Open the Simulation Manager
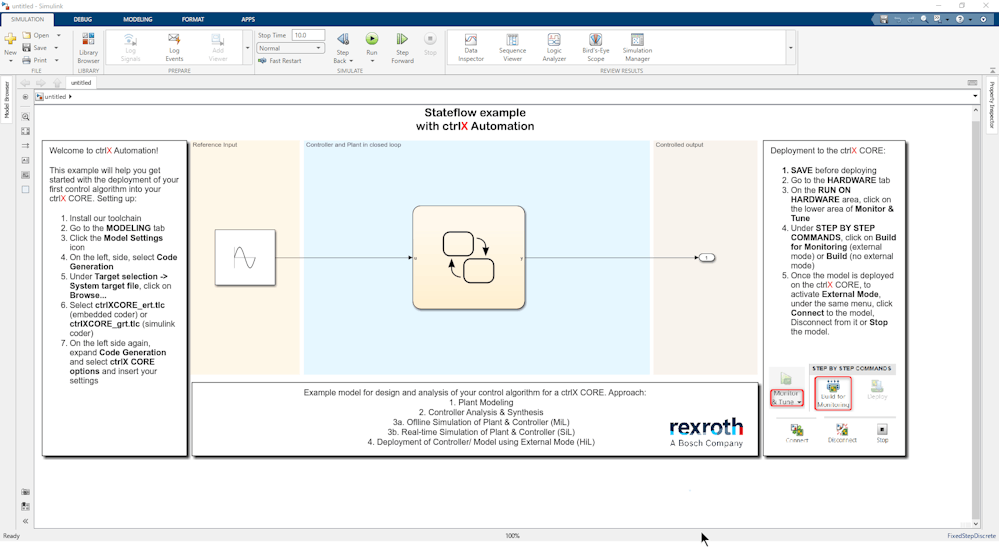 point(637,48)
